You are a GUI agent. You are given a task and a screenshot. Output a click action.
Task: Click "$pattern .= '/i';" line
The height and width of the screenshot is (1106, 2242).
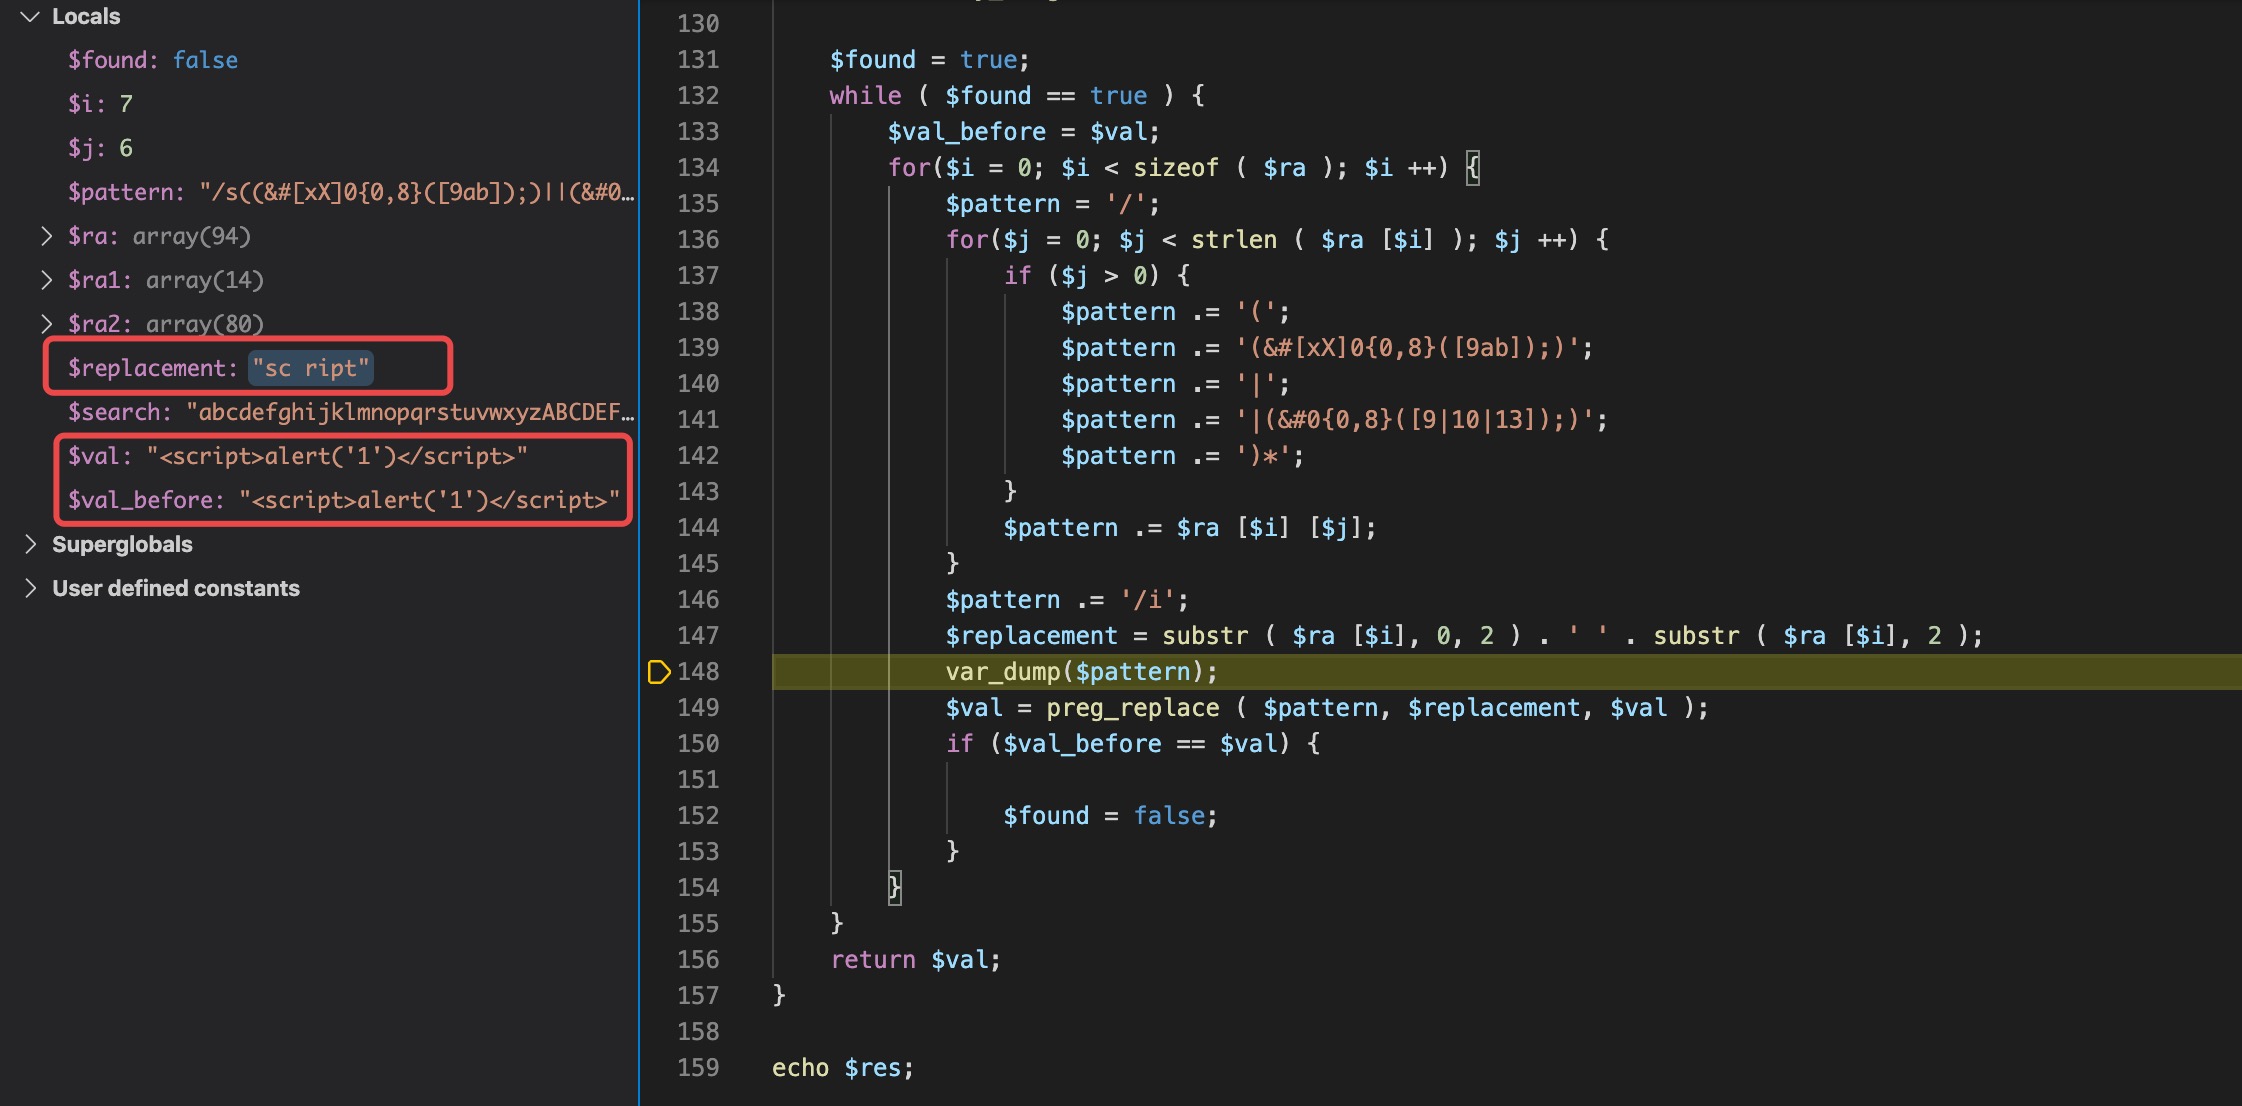(x=1067, y=600)
